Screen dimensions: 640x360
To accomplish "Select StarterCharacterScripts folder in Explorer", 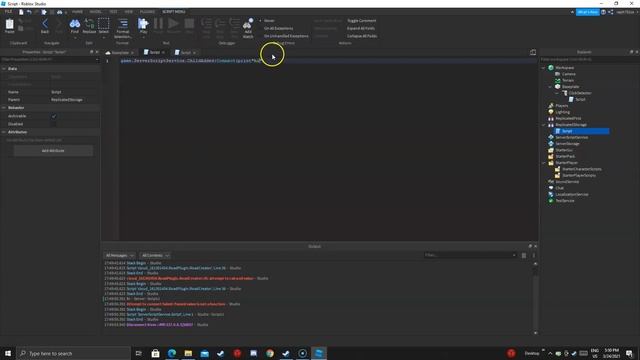I will pos(581,169).
